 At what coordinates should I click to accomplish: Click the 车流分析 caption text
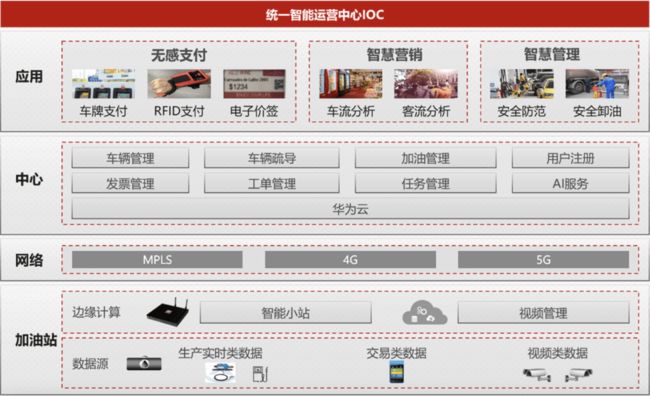pyautogui.click(x=351, y=111)
